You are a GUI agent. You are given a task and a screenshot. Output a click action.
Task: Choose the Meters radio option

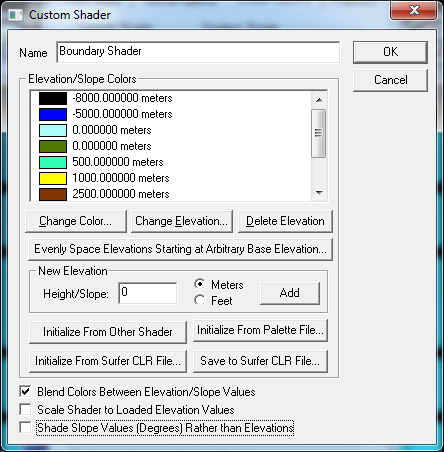click(200, 284)
